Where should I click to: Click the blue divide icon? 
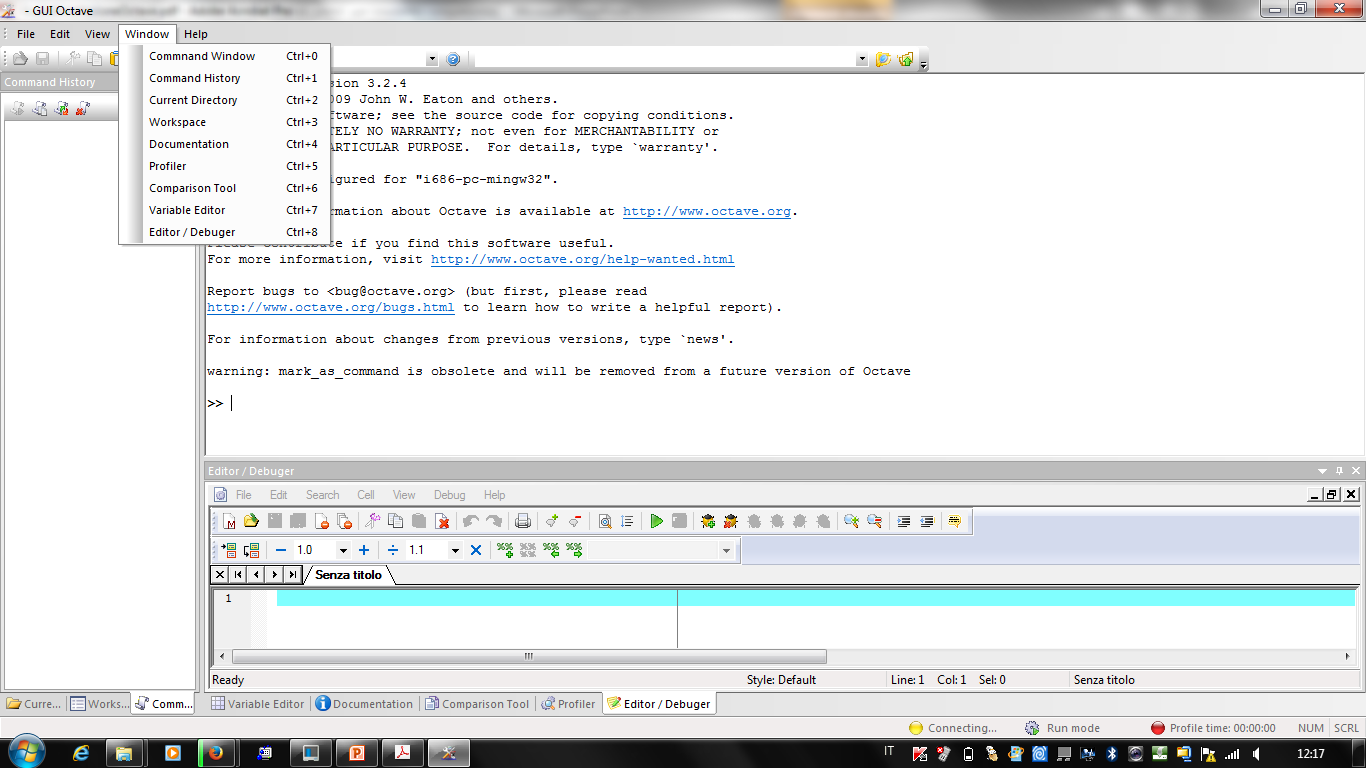tap(393, 550)
